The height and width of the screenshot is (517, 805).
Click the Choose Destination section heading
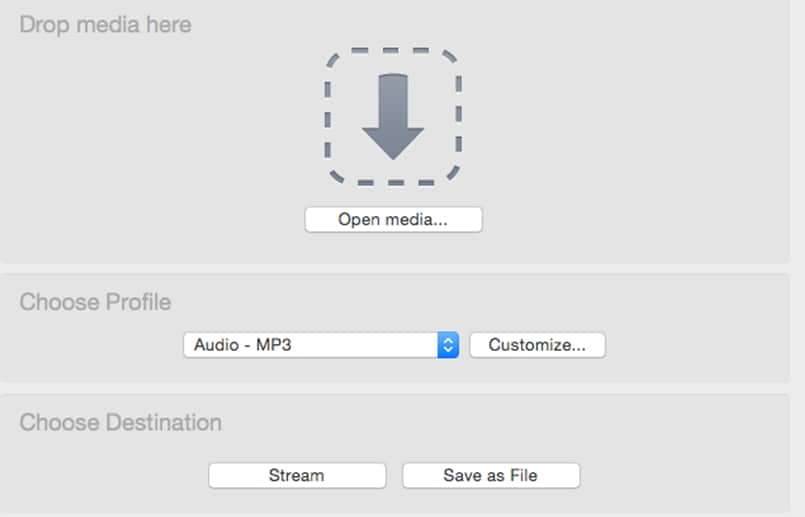[120, 423]
